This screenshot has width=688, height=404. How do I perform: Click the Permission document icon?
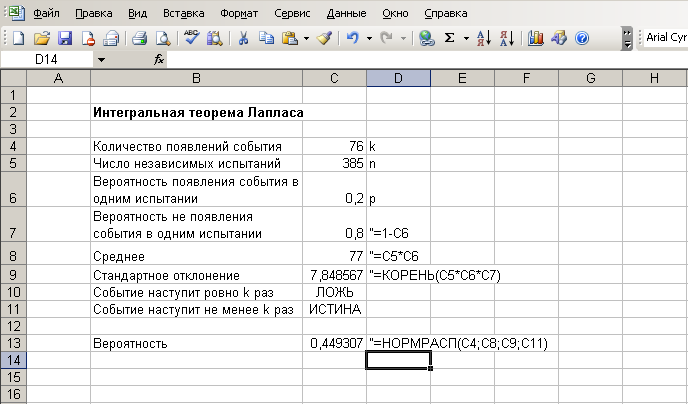point(88,38)
